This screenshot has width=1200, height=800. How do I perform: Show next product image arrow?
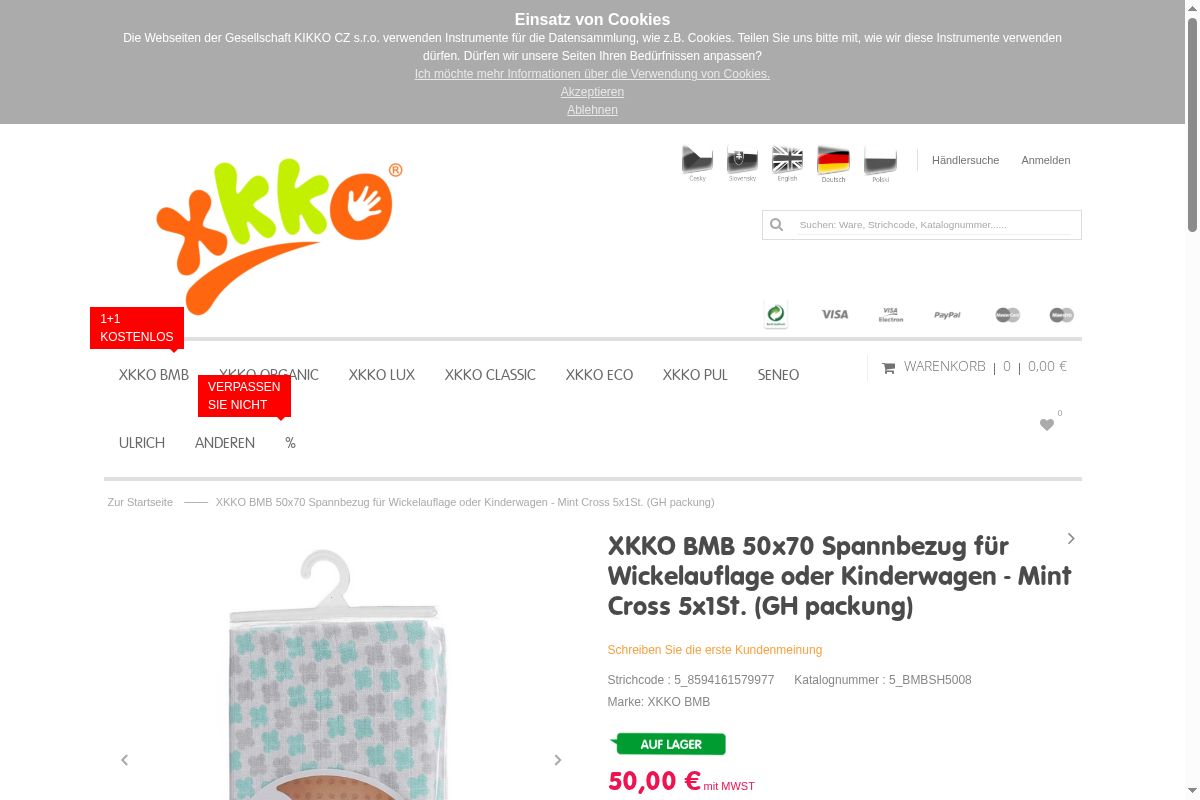click(558, 760)
